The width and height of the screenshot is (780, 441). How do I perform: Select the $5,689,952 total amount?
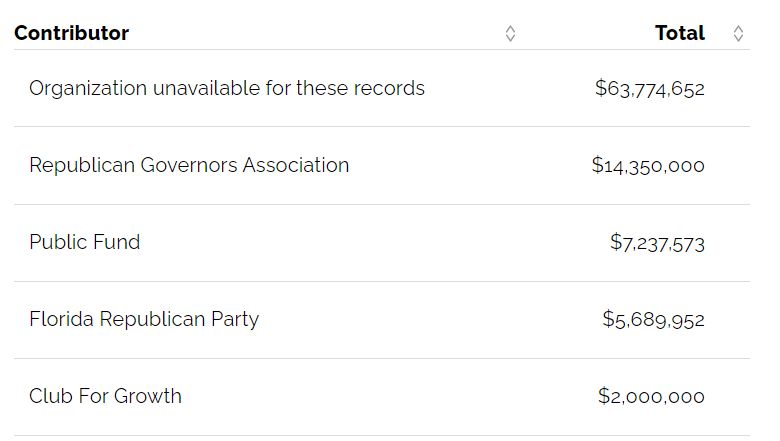click(653, 320)
